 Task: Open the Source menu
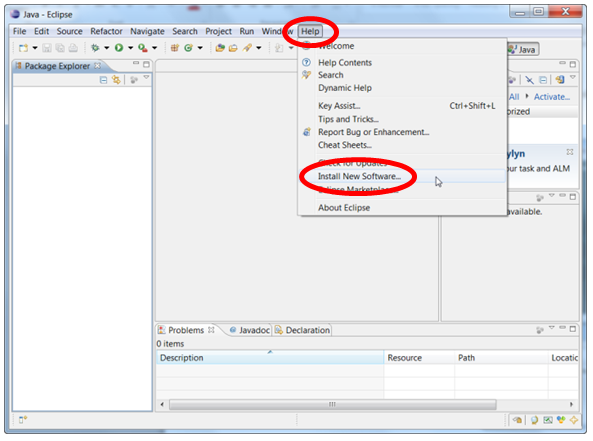tap(70, 31)
